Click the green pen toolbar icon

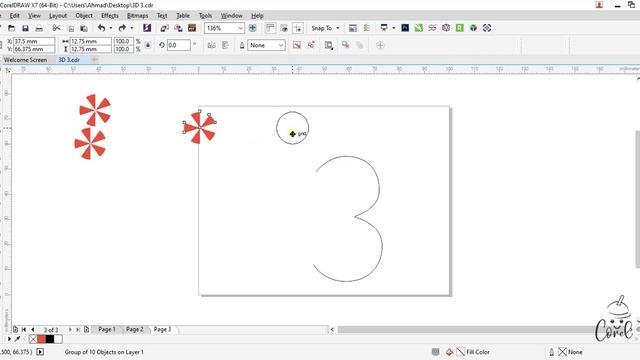pyautogui.click(x=419, y=28)
